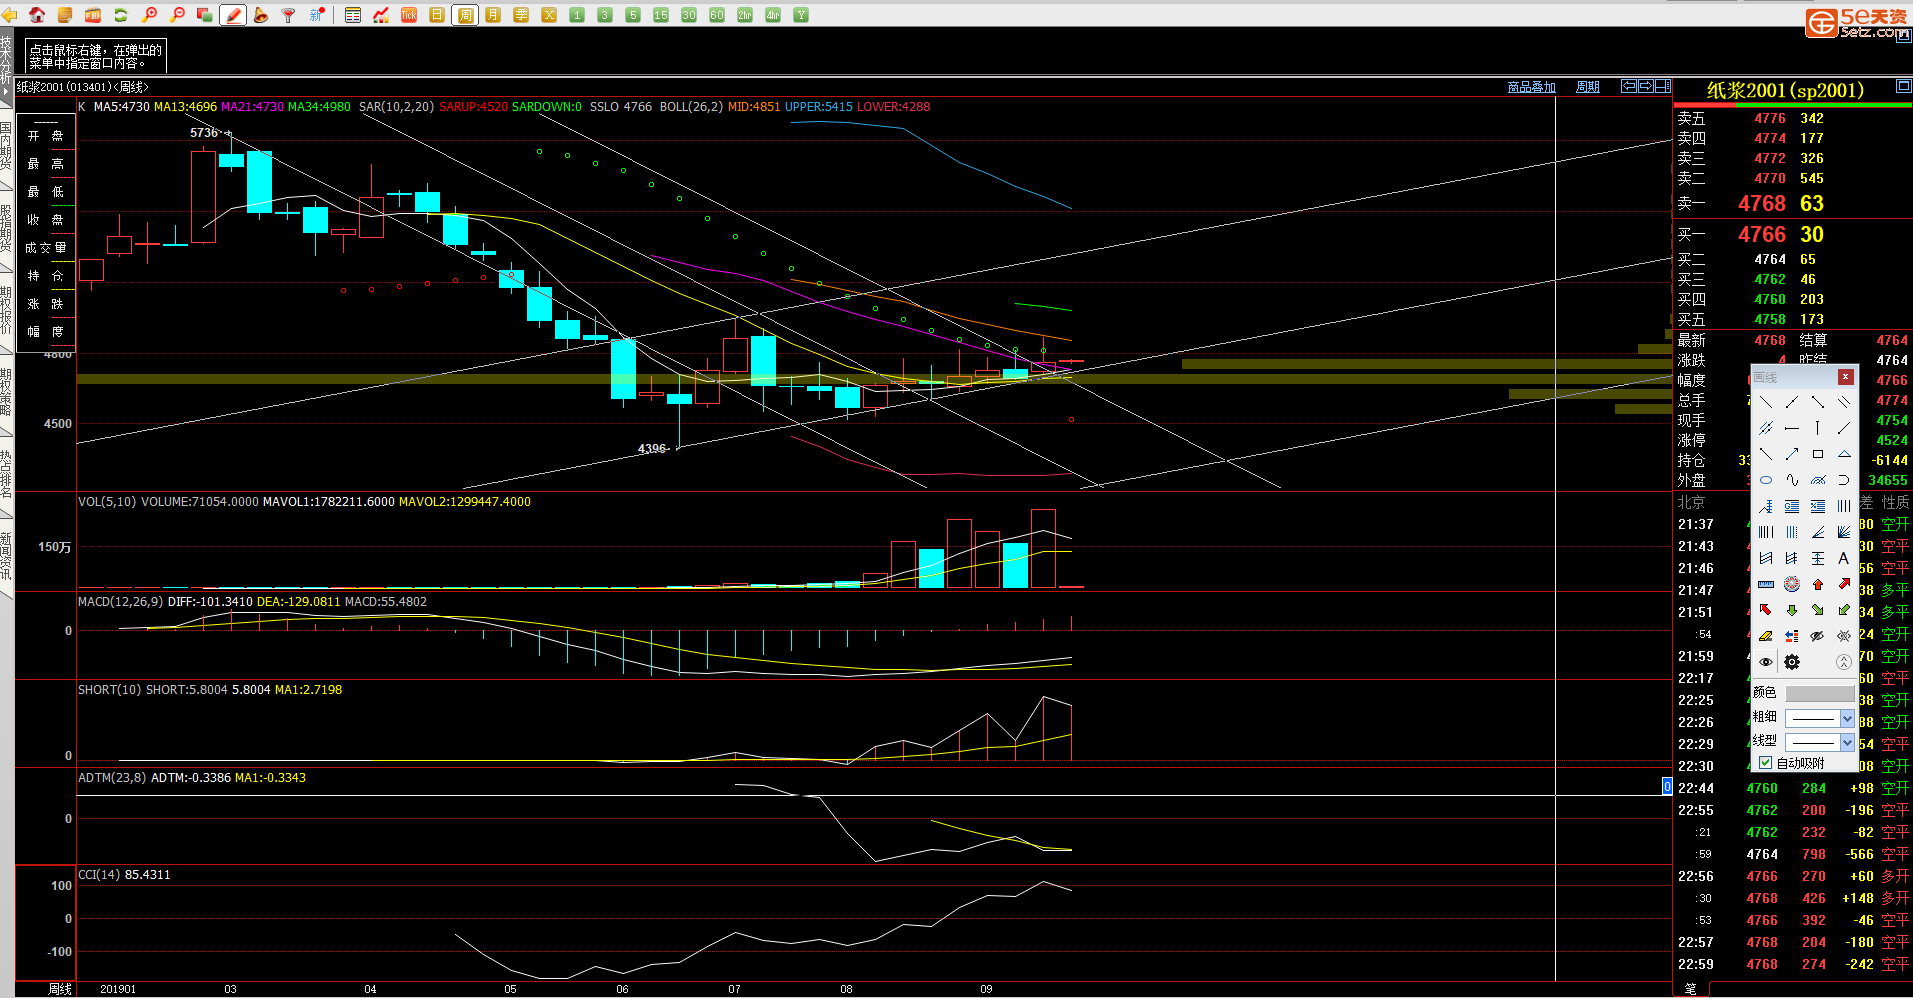Click the 周期 link above the chart

1587,87
